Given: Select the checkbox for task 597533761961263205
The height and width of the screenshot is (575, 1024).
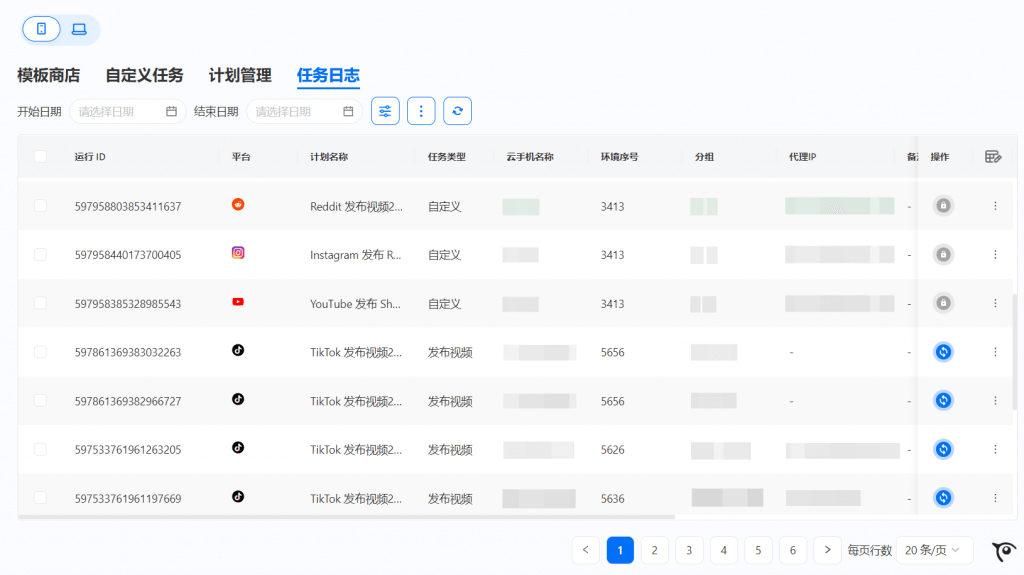Looking at the screenshot, I should point(40,449).
